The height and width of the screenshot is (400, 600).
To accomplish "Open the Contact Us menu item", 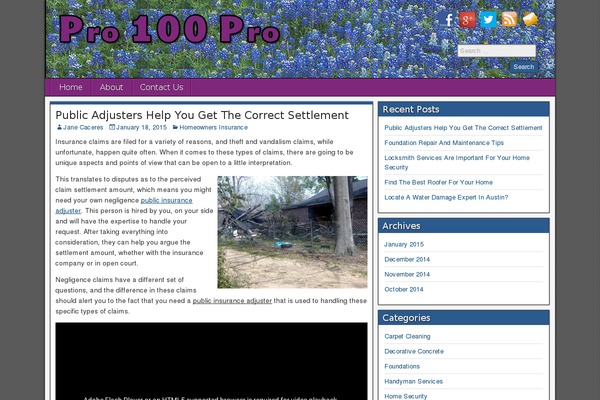I will [161, 87].
